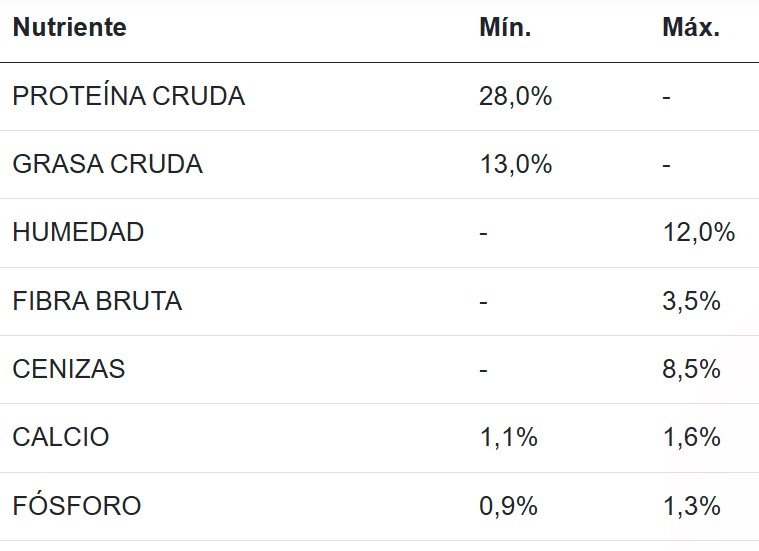Screen dimensions: 759x551
Task: Click the Máx. dash for PROTEÍNA CRUDA
Action: click(666, 97)
